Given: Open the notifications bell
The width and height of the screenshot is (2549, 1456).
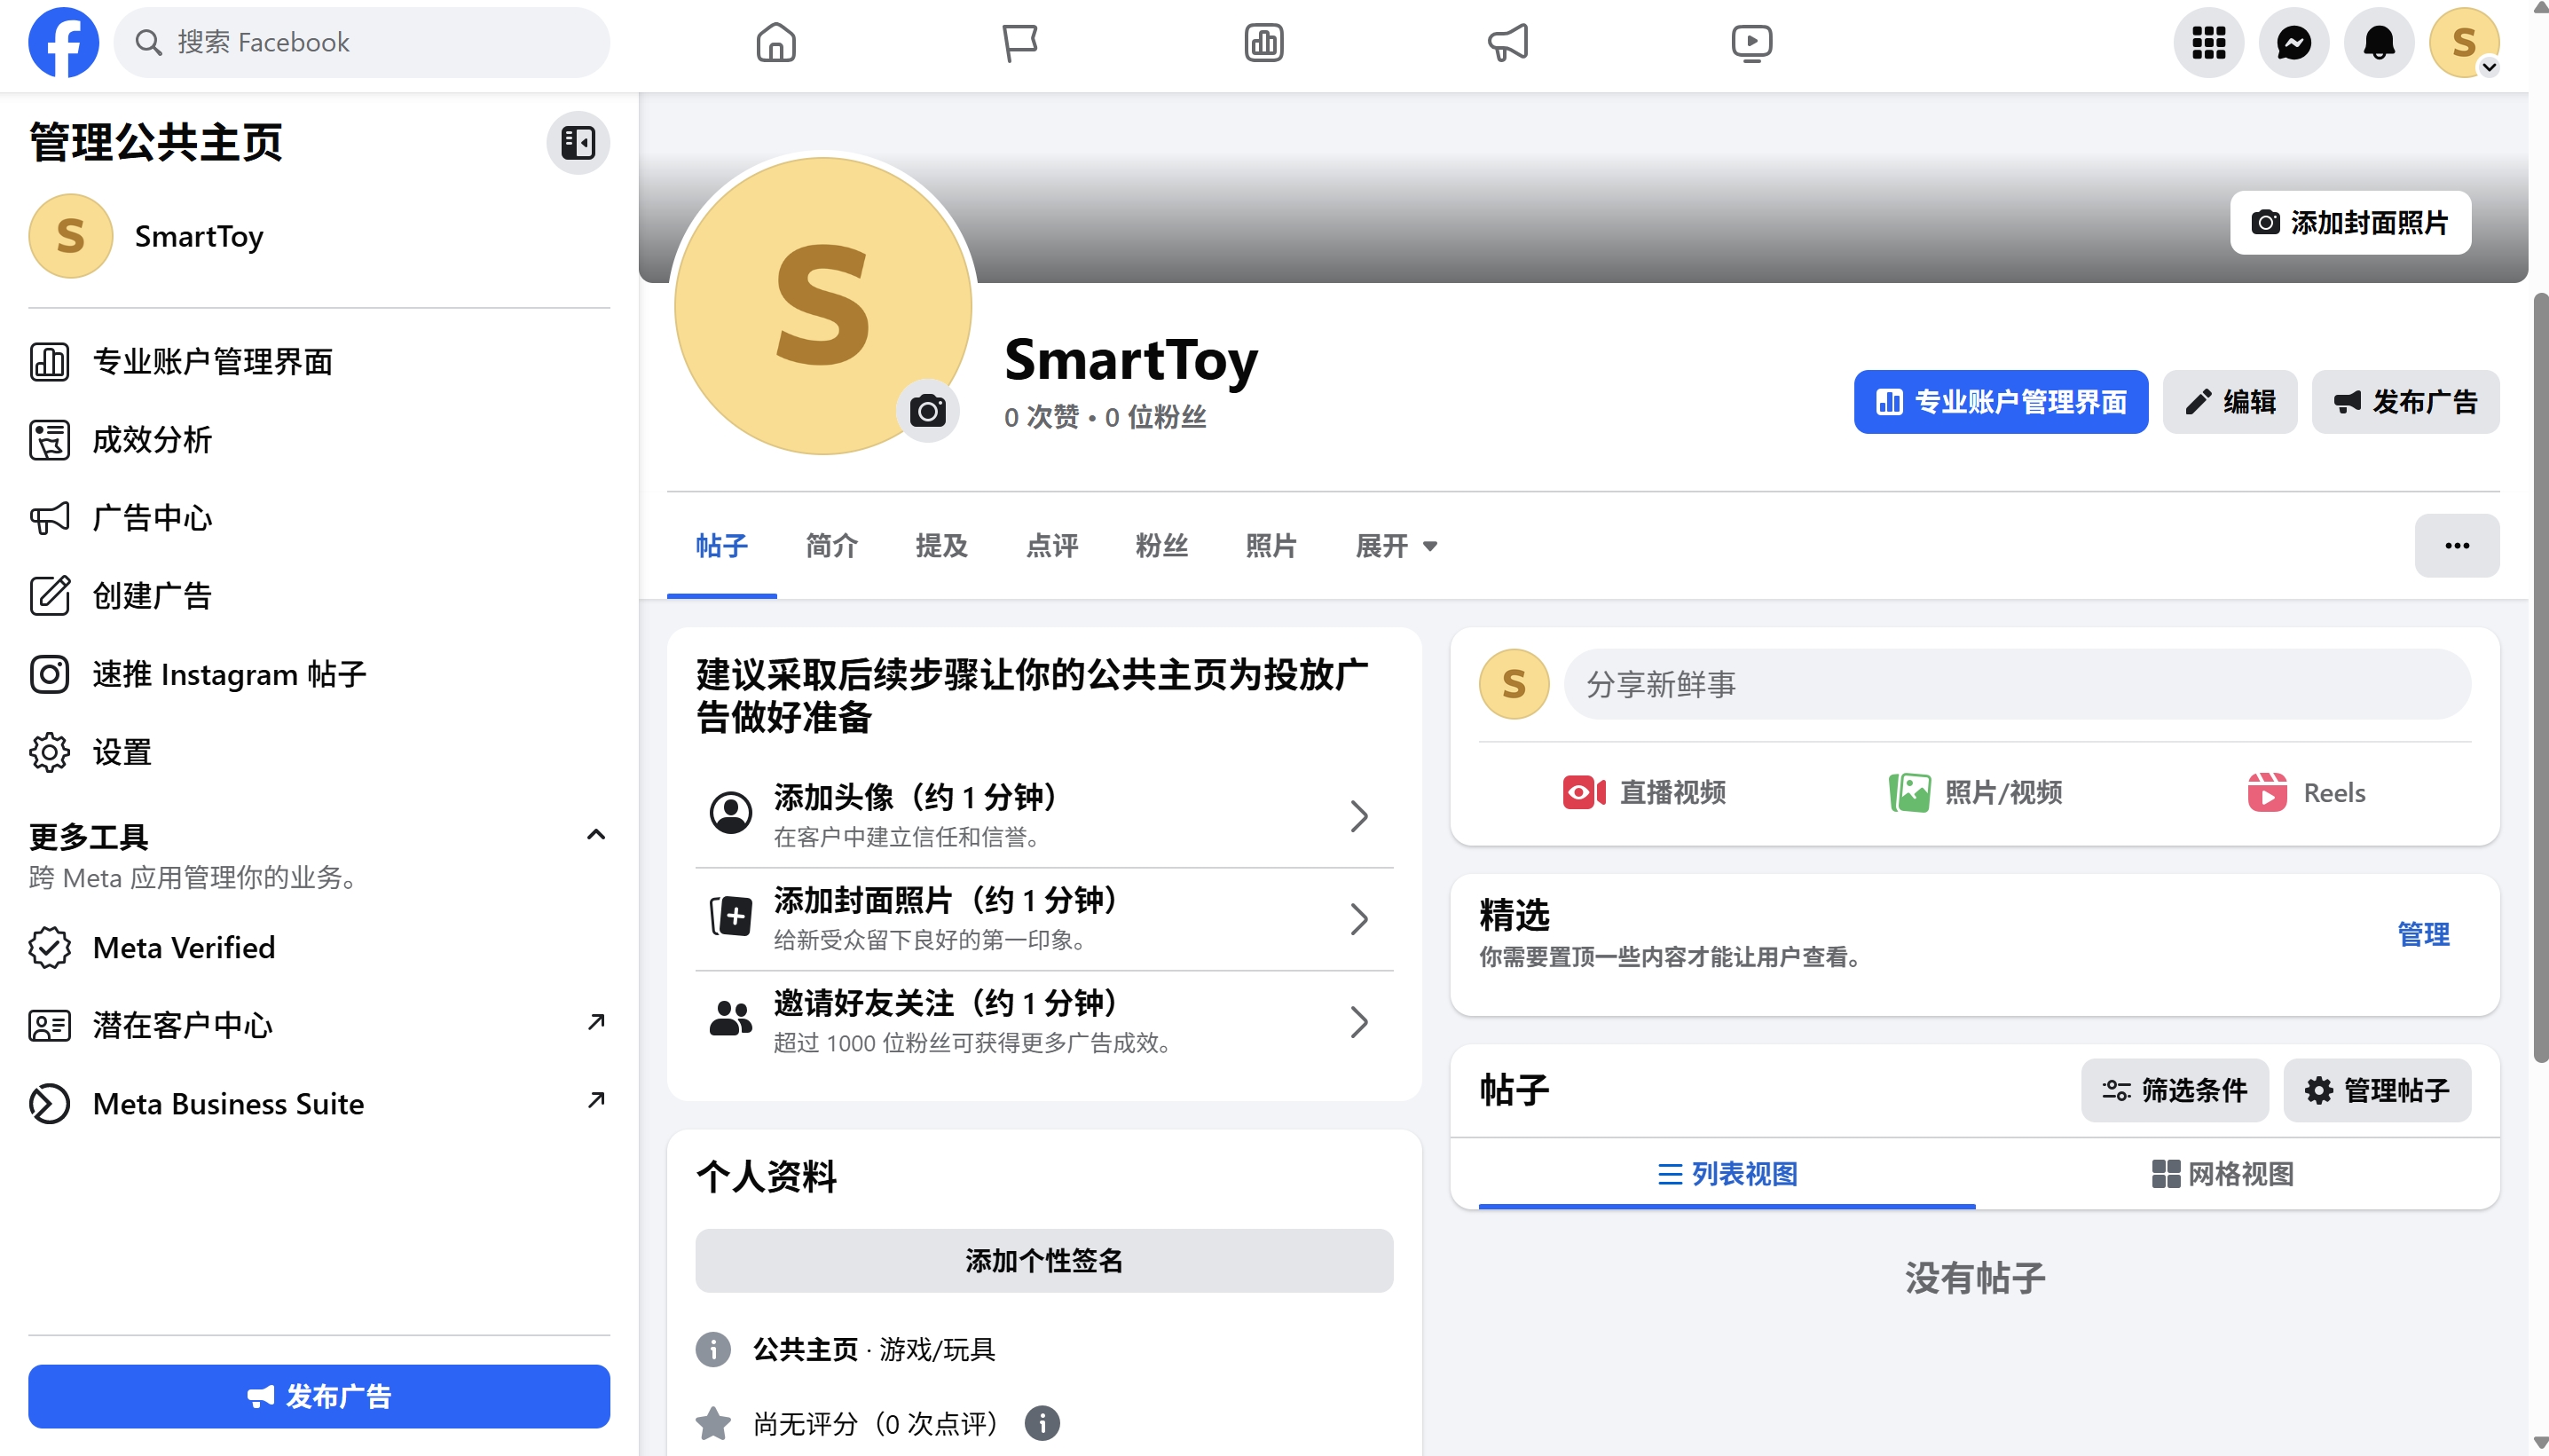Looking at the screenshot, I should (2379, 42).
